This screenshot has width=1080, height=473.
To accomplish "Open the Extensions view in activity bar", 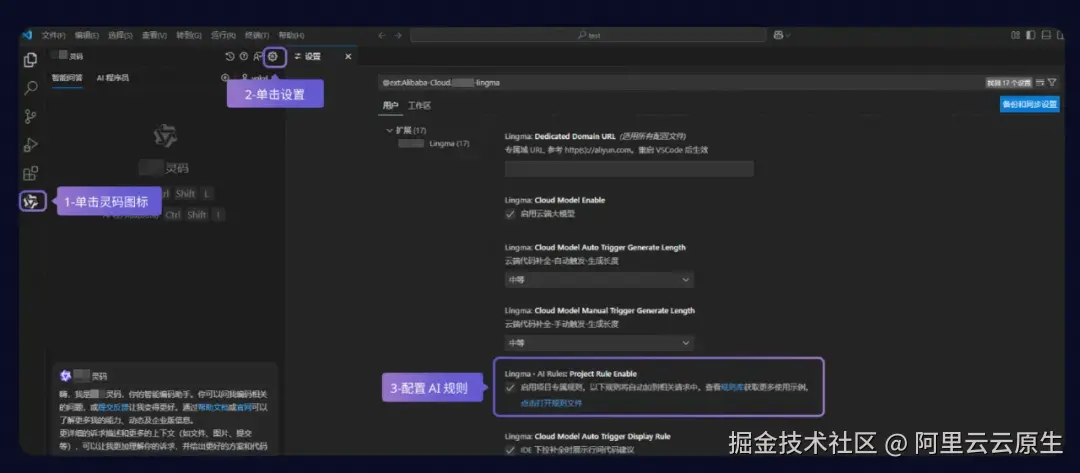I will click(30, 174).
